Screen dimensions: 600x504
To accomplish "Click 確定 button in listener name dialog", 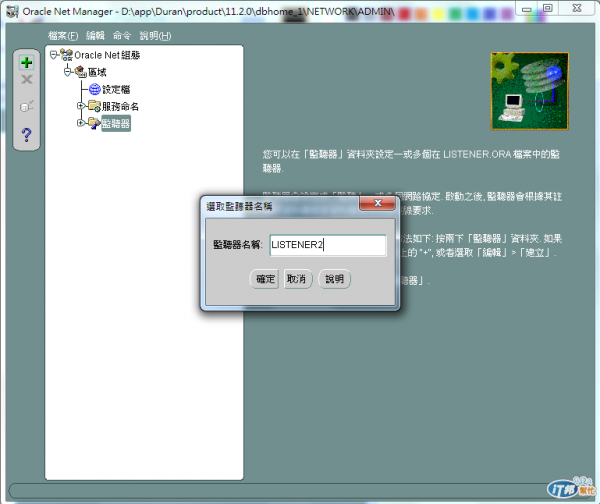I will click(265, 279).
